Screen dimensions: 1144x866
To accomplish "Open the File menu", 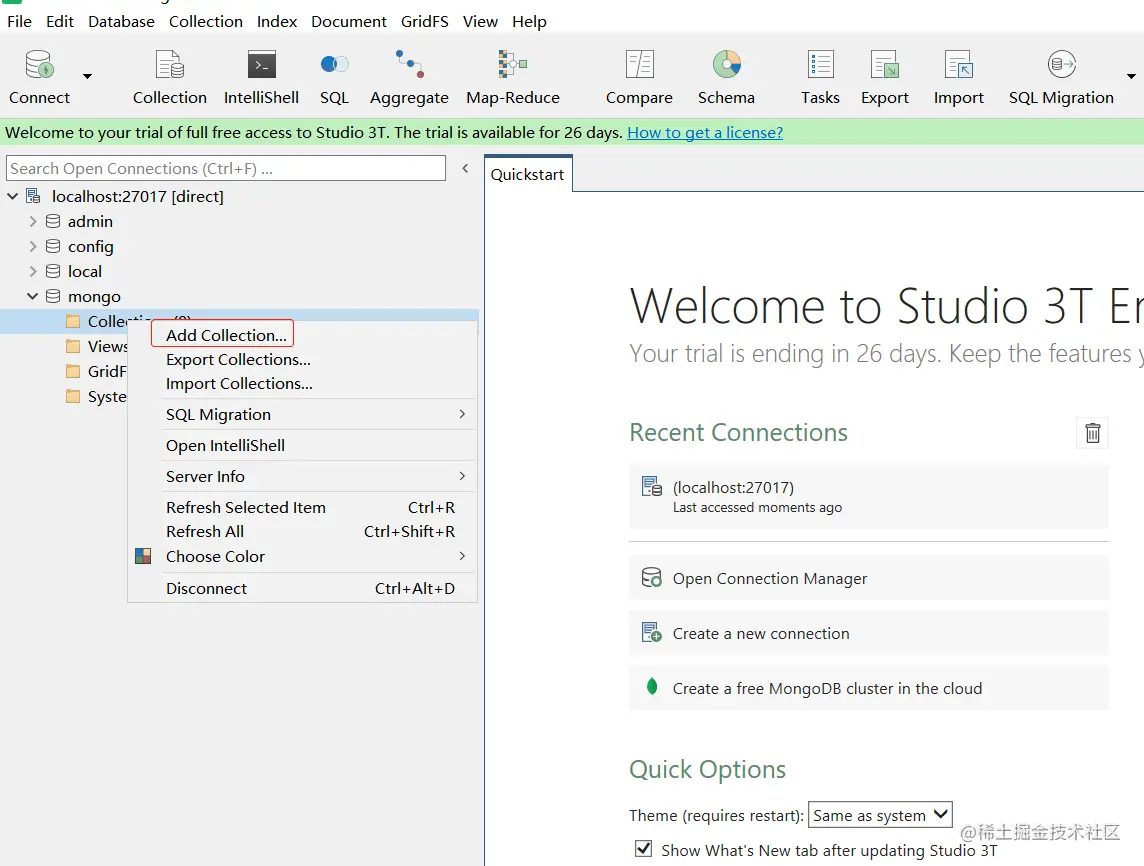I will [x=19, y=22].
